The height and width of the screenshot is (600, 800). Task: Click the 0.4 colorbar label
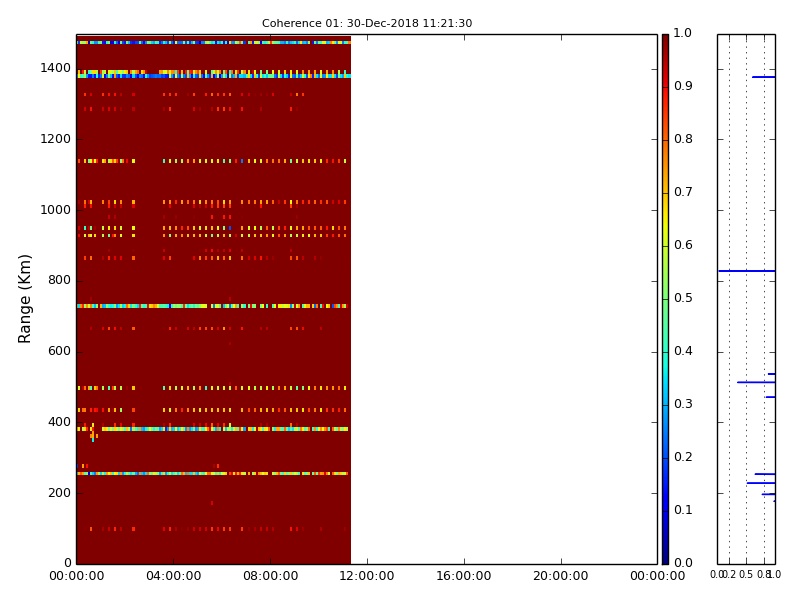(683, 351)
